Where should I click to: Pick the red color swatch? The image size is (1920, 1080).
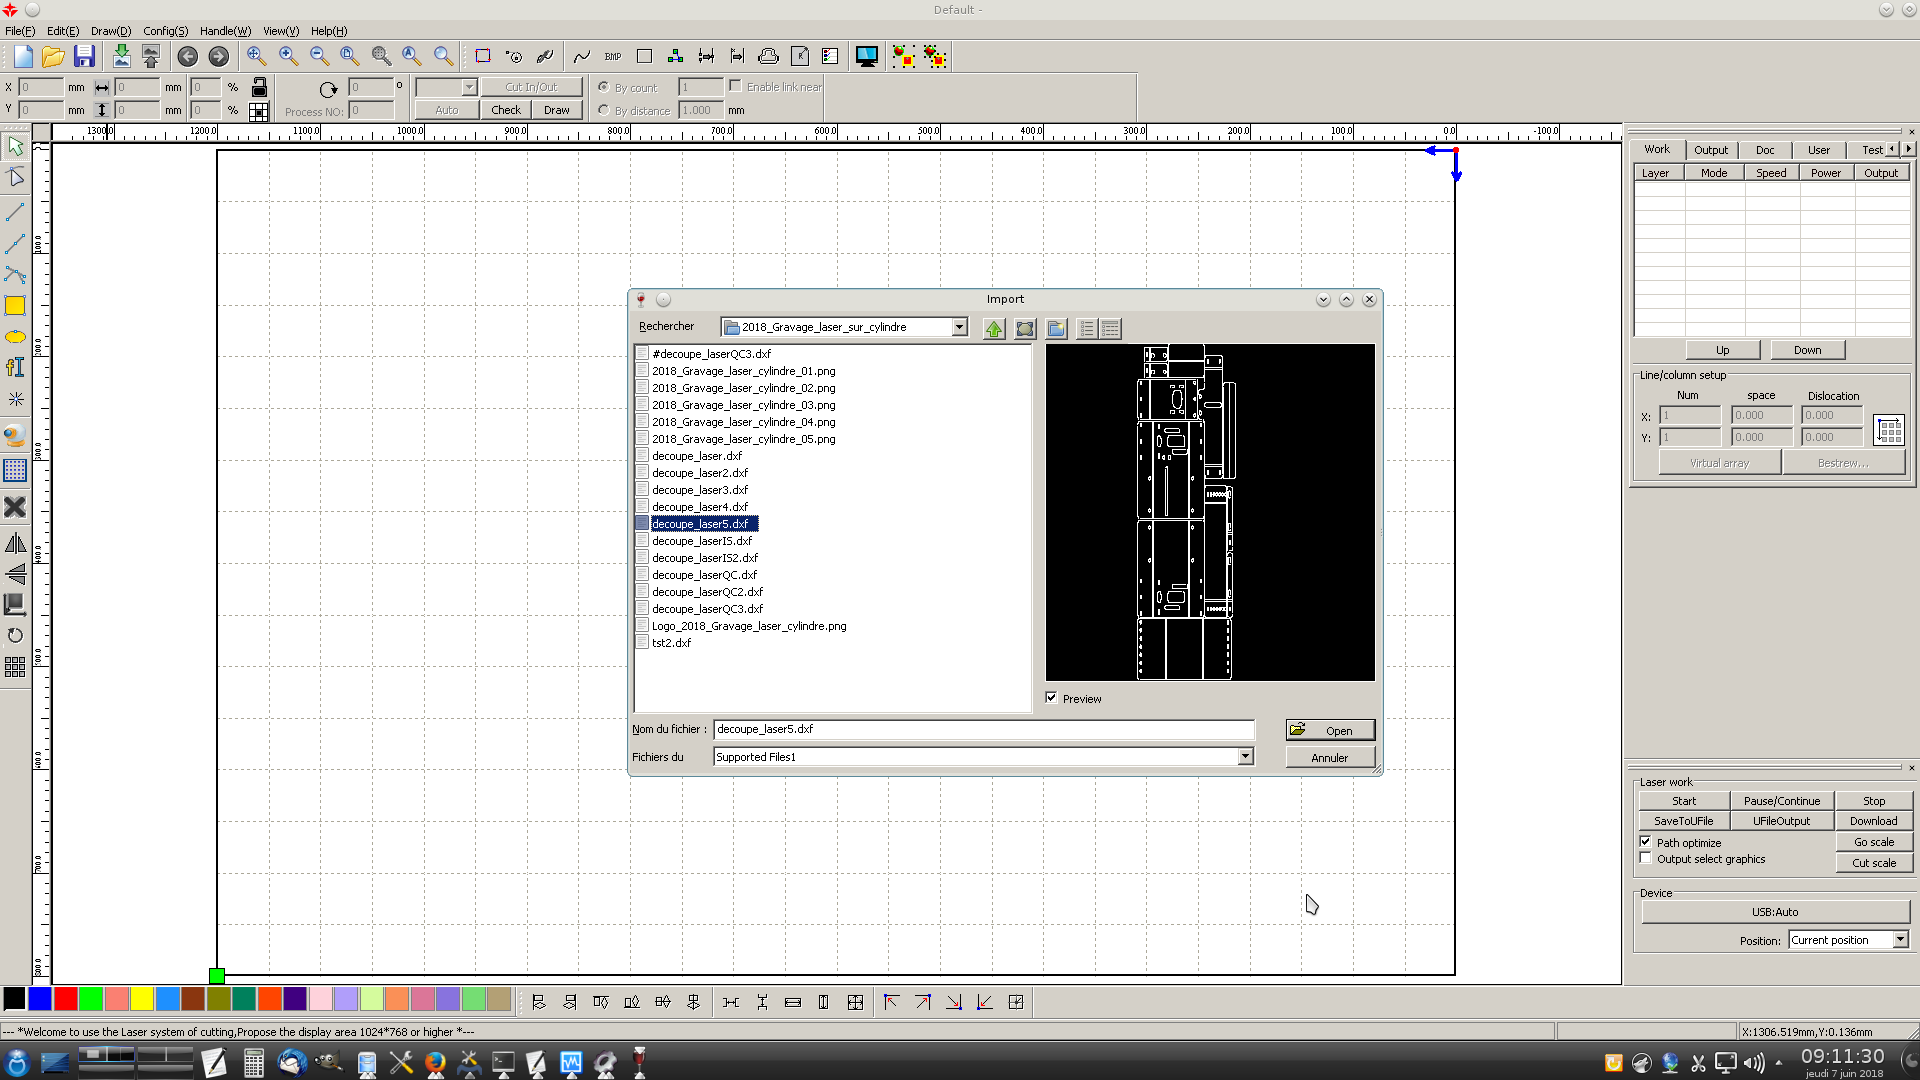66,999
